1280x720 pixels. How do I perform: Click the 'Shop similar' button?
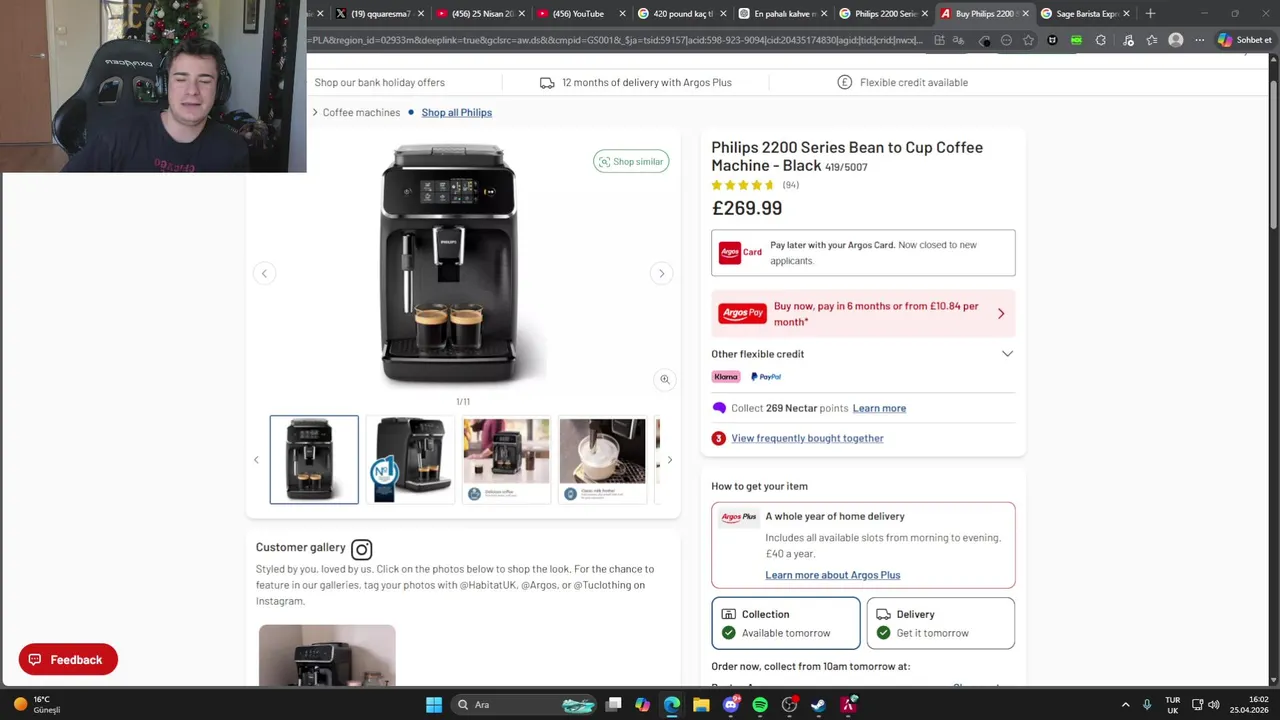click(x=631, y=161)
